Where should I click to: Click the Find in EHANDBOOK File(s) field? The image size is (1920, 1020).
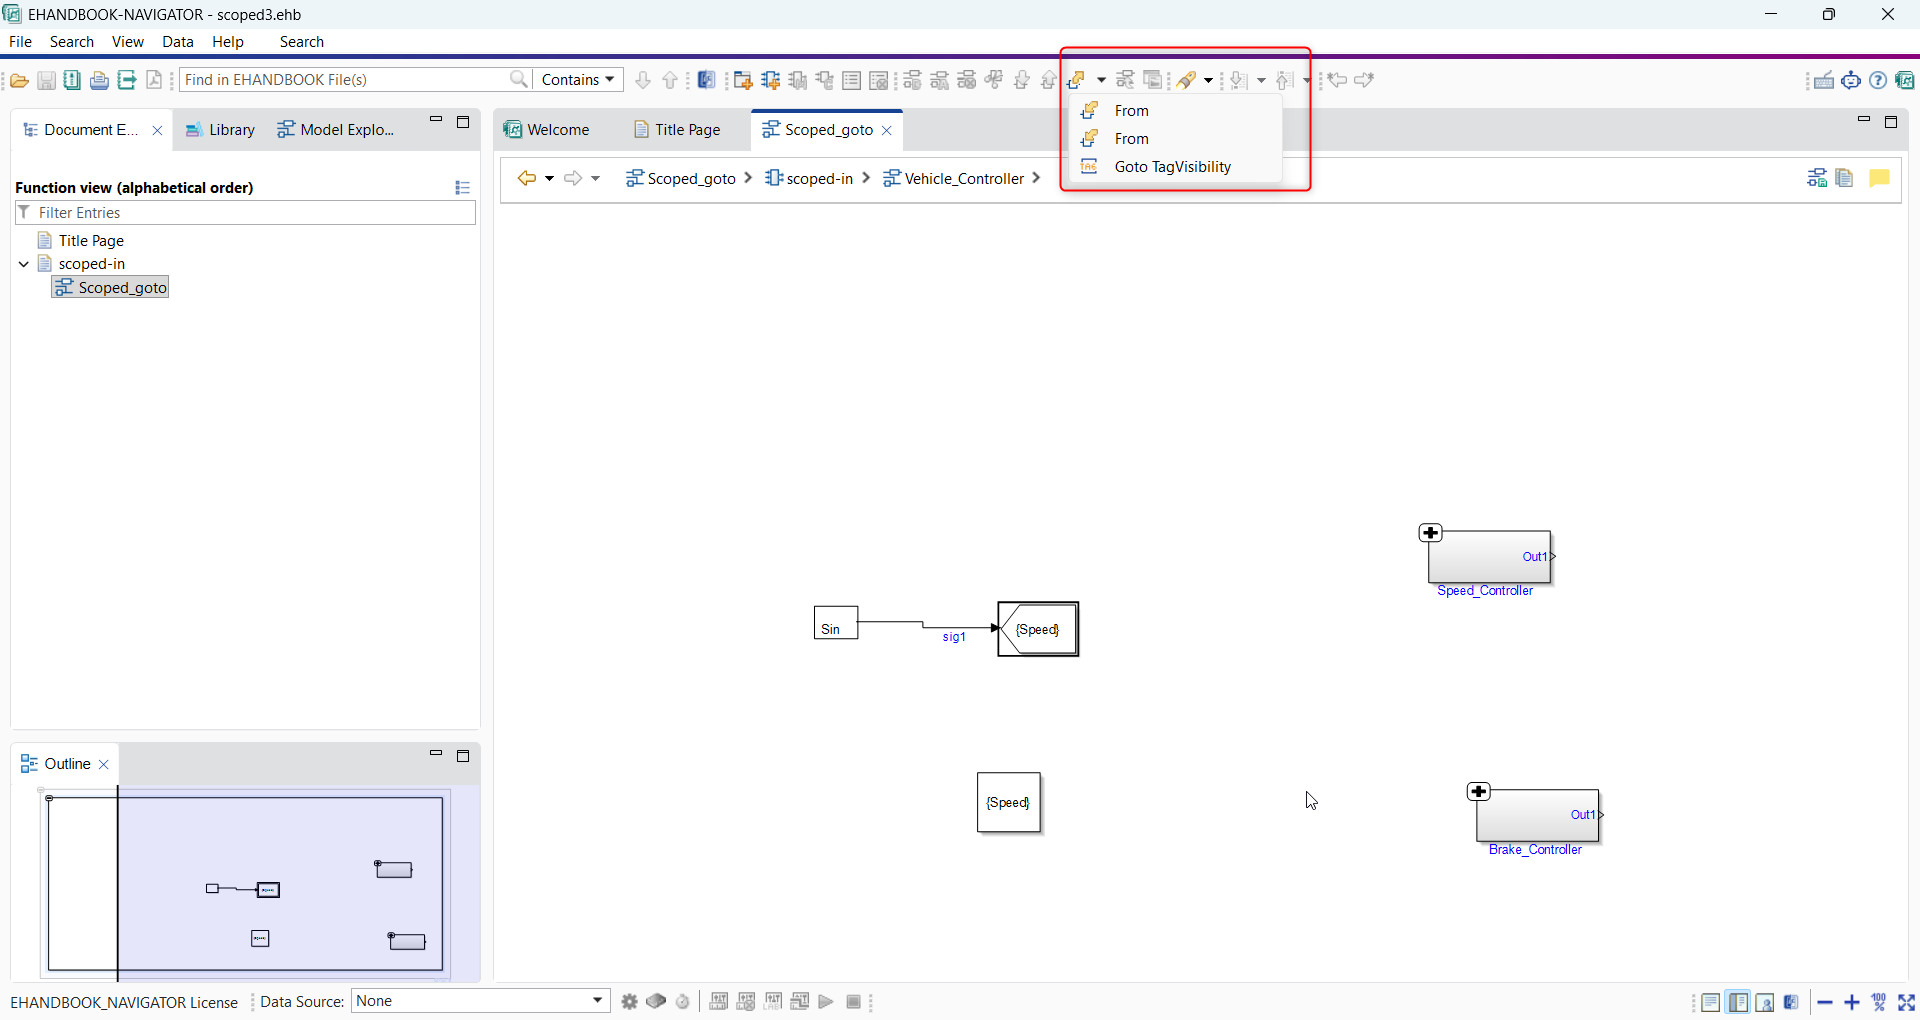coord(345,79)
